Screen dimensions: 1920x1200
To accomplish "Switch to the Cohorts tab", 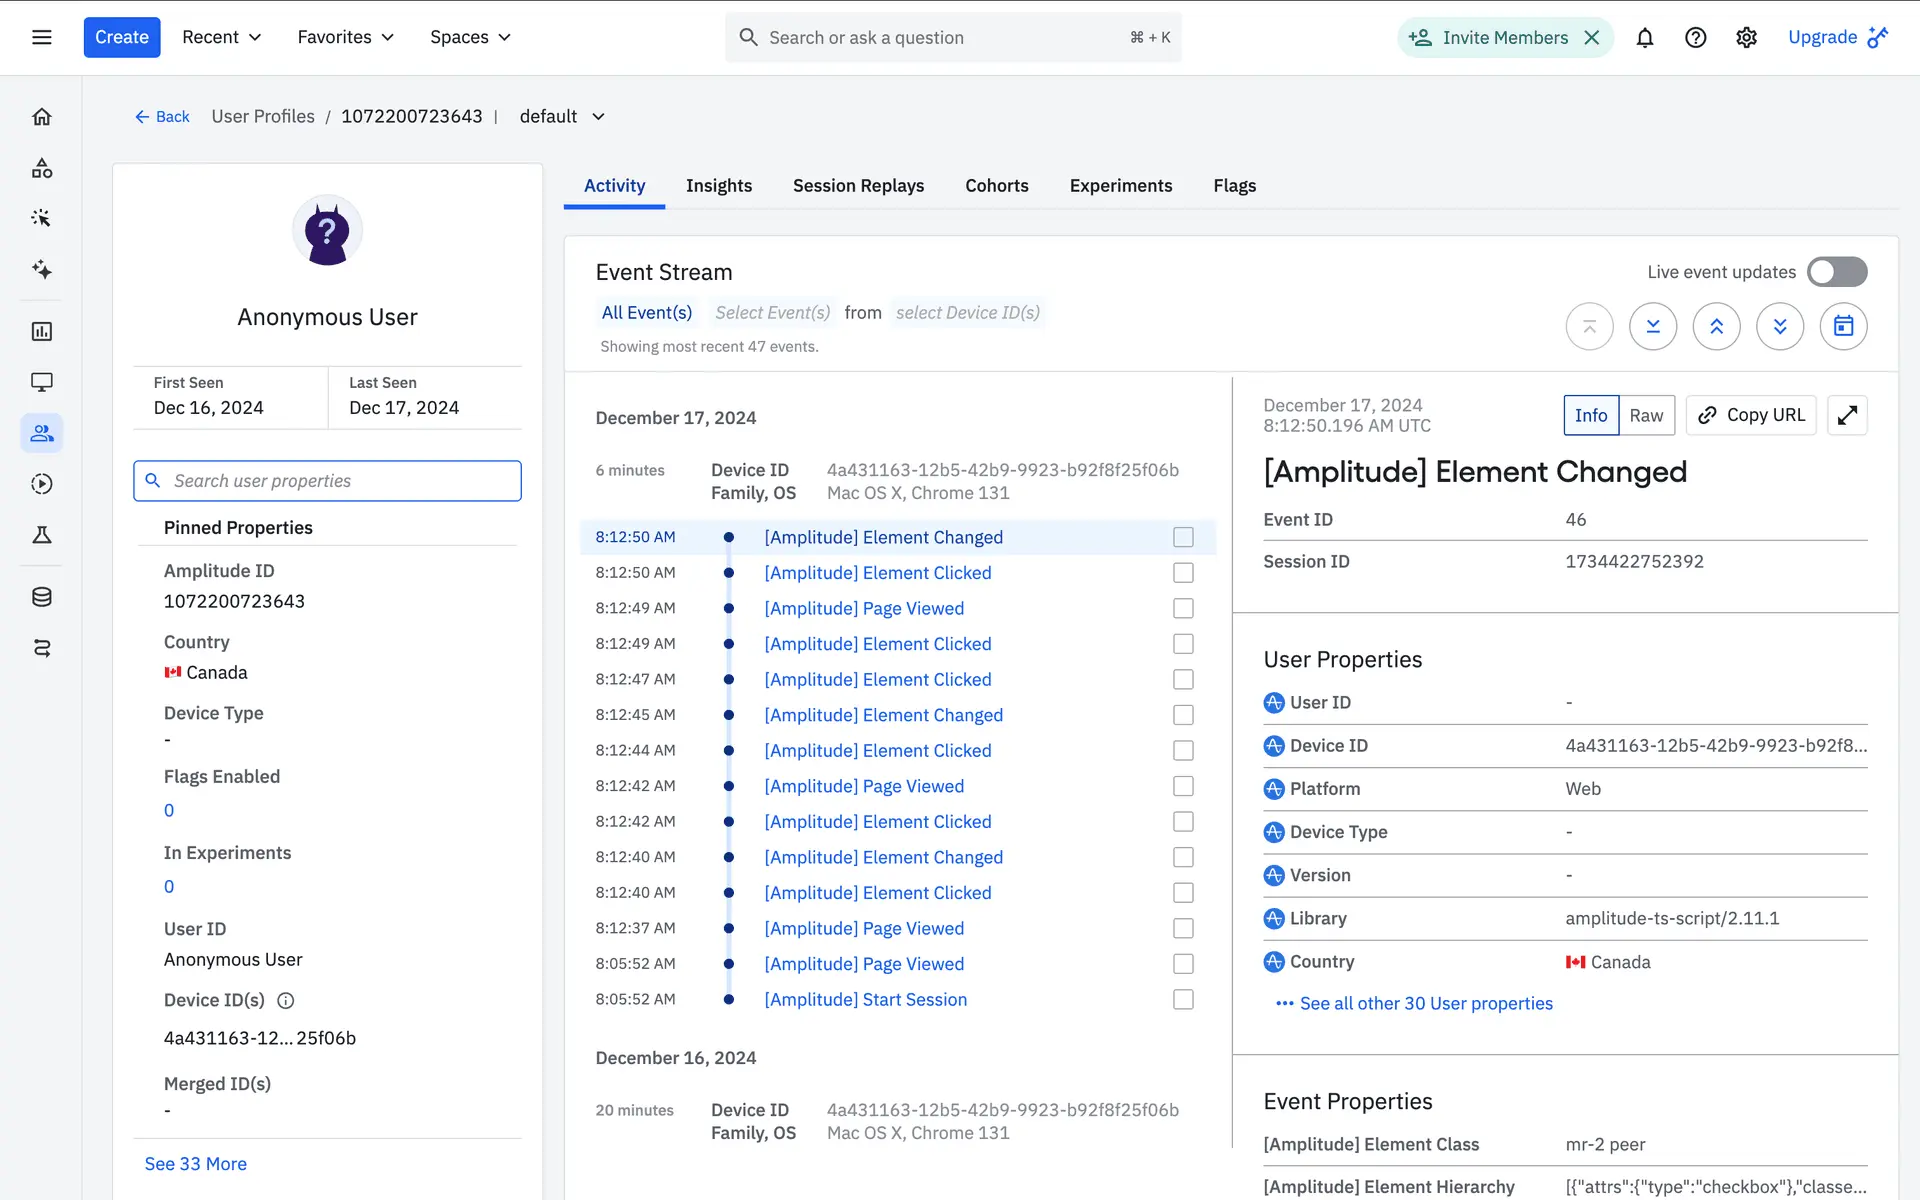I will (x=996, y=186).
